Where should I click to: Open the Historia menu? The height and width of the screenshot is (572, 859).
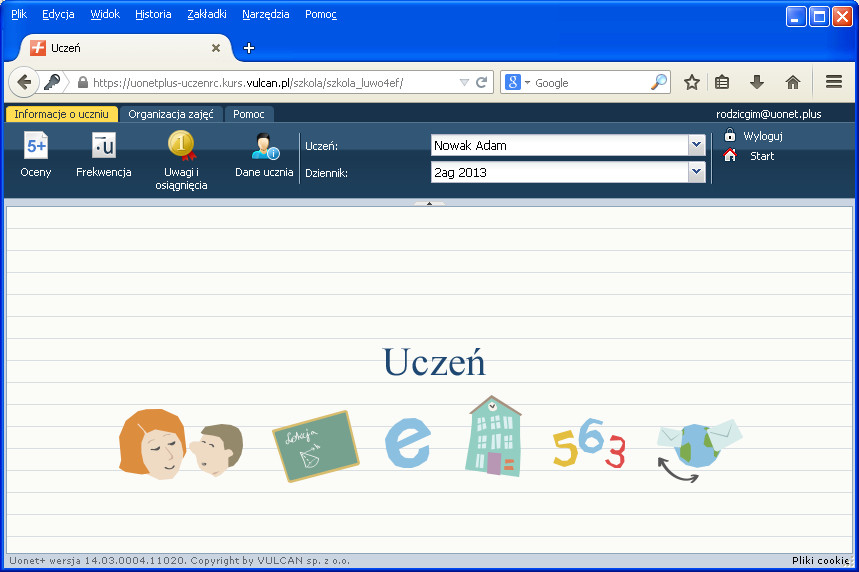(x=153, y=14)
